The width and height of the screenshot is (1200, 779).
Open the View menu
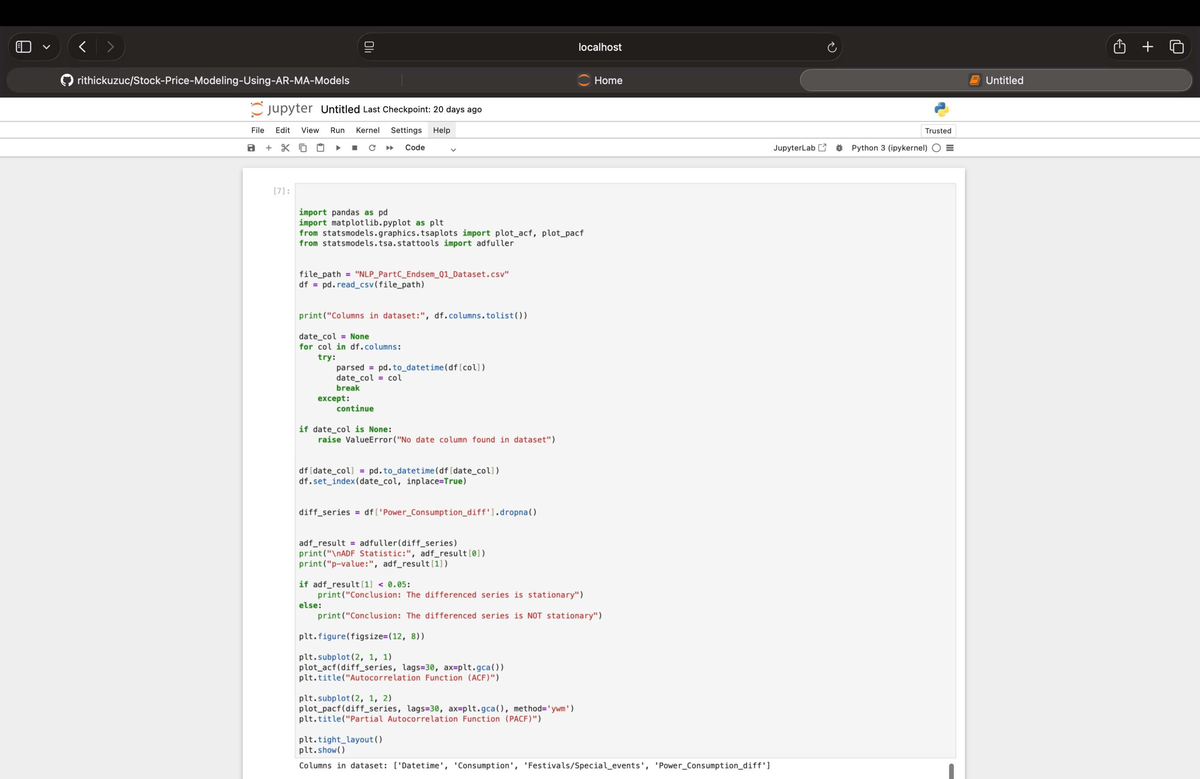click(310, 130)
